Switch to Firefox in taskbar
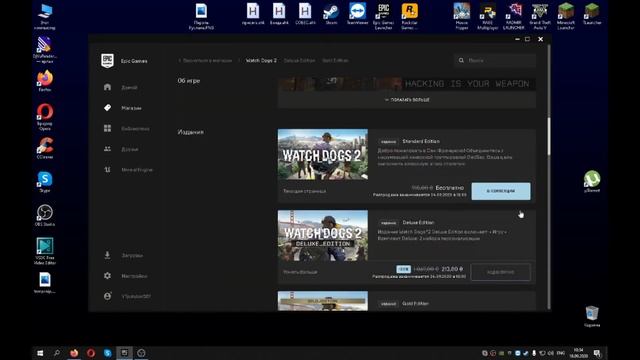640x360 pixels. pyautogui.click(x=74, y=353)
